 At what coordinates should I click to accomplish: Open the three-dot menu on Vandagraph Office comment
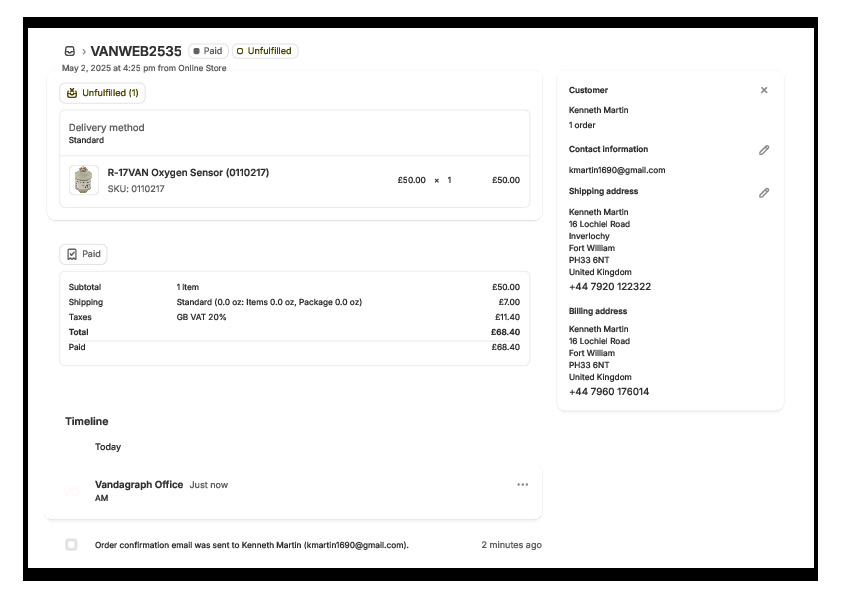point(522,485)
